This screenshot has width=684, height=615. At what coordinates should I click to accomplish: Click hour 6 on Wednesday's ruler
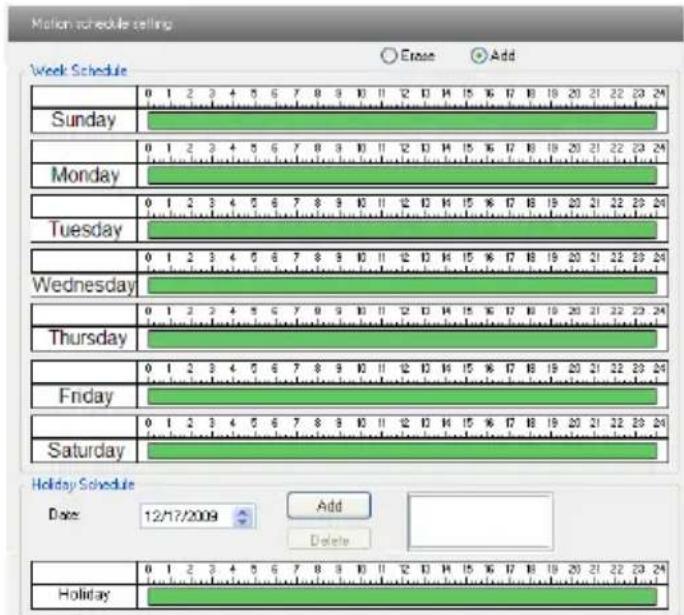[x=274, y=257]
